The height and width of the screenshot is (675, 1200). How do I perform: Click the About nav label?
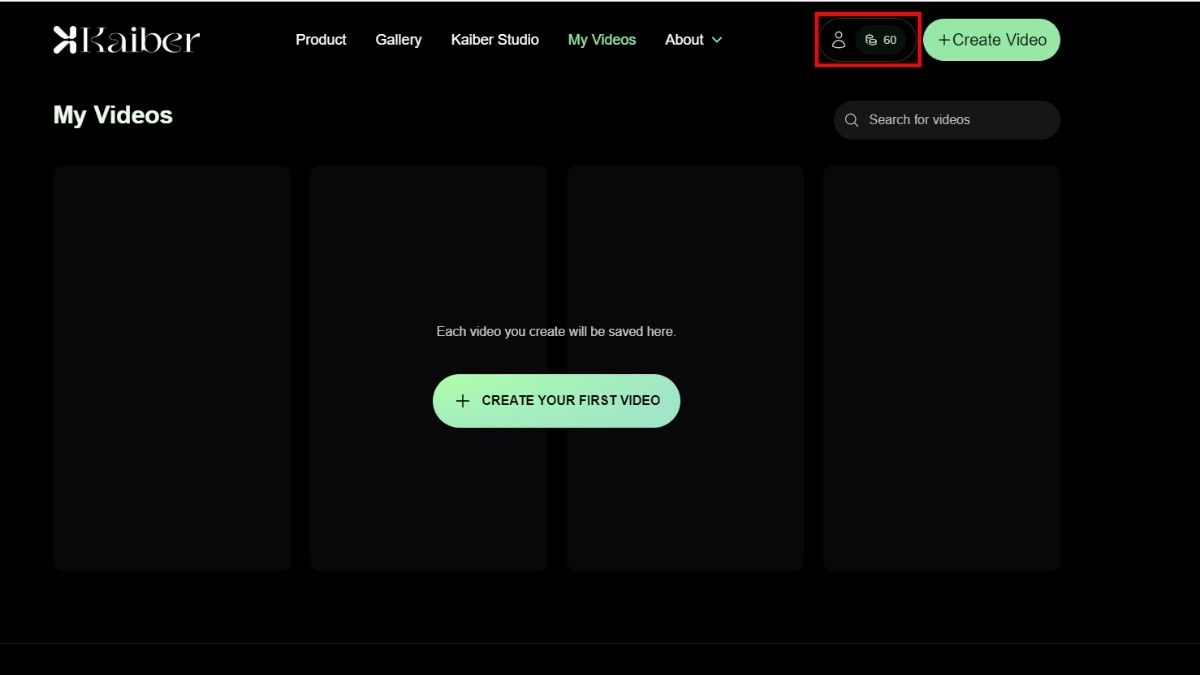[x=684, y=40]
